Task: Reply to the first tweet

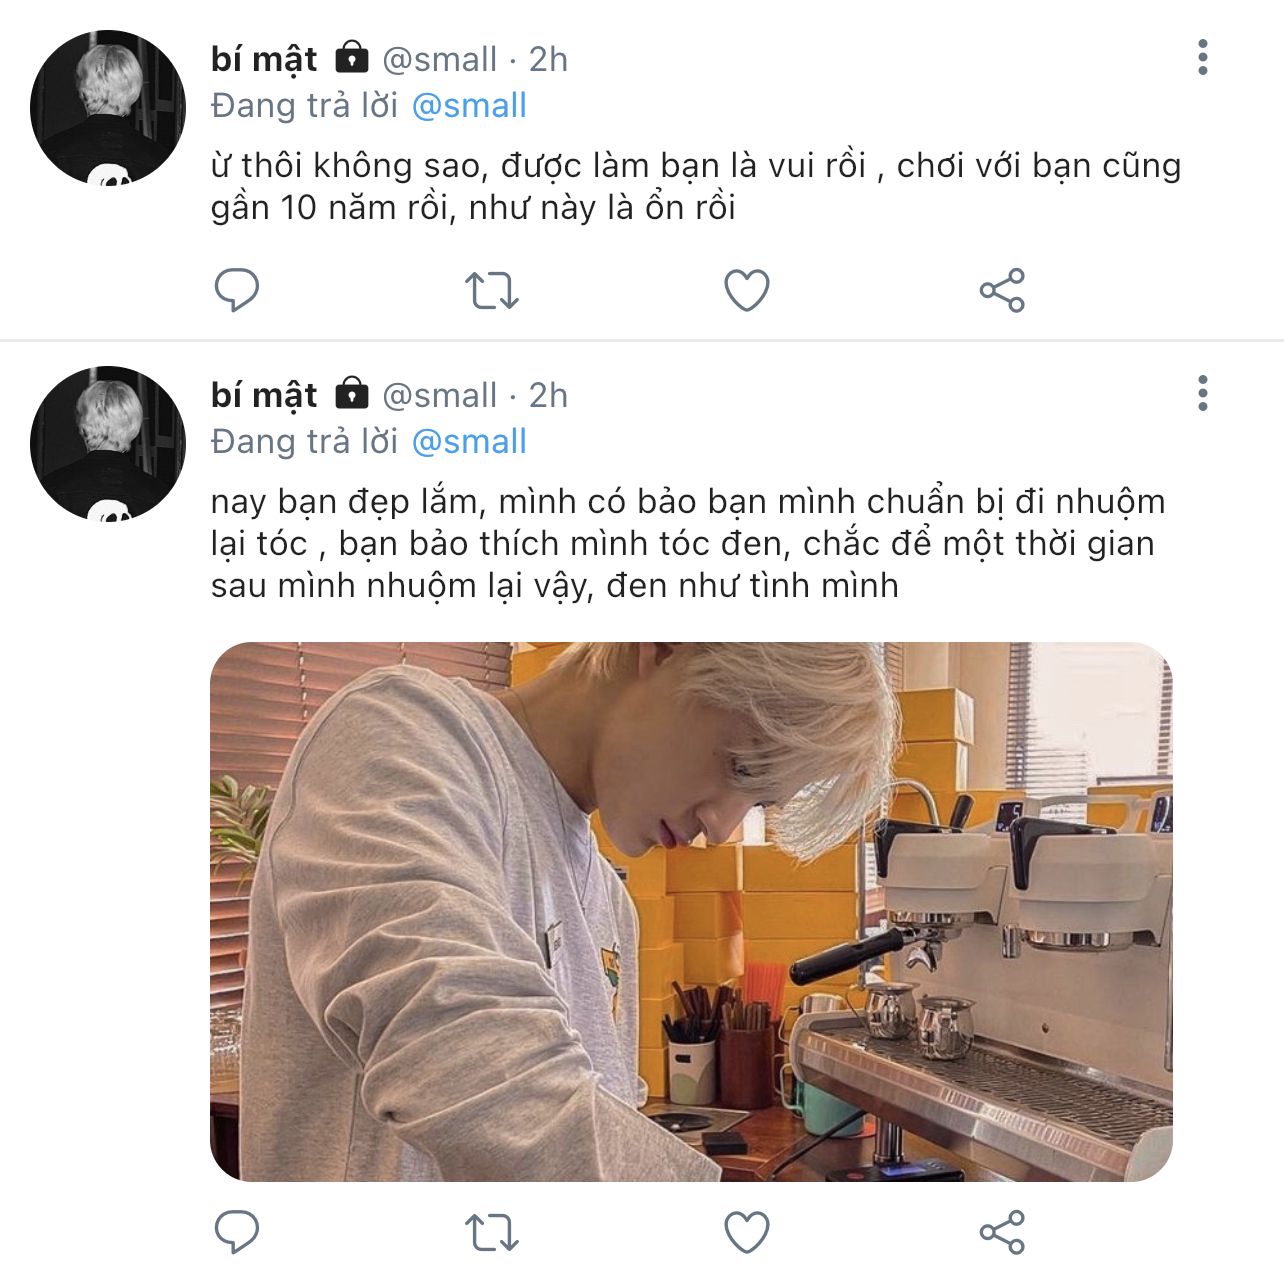Action: 237,291
